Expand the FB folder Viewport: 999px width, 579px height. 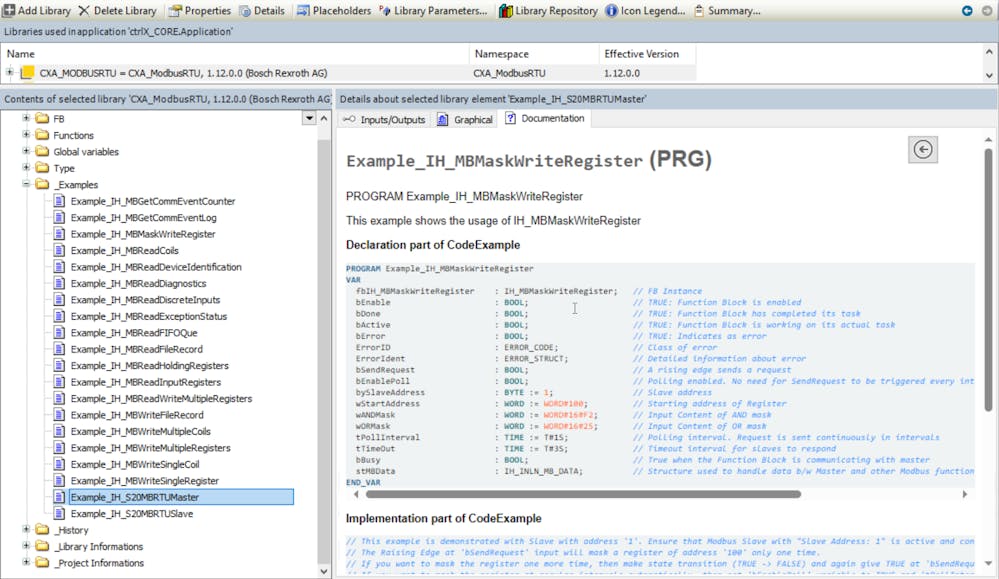click(27, 119)
